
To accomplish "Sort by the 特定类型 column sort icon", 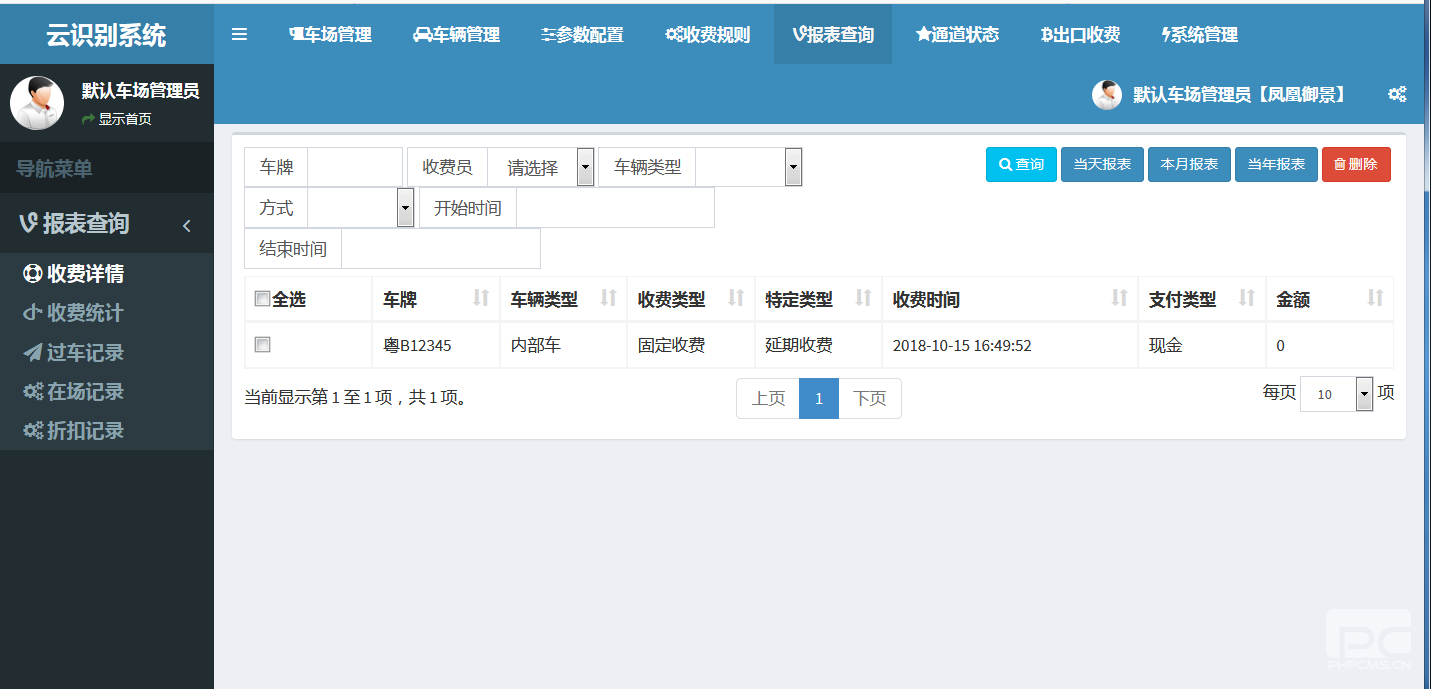I will [x=864, y=297].
